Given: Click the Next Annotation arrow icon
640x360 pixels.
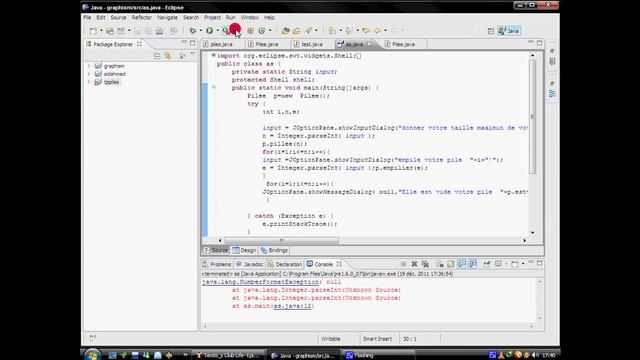Looking at the screenshot, I should [332, 31].
